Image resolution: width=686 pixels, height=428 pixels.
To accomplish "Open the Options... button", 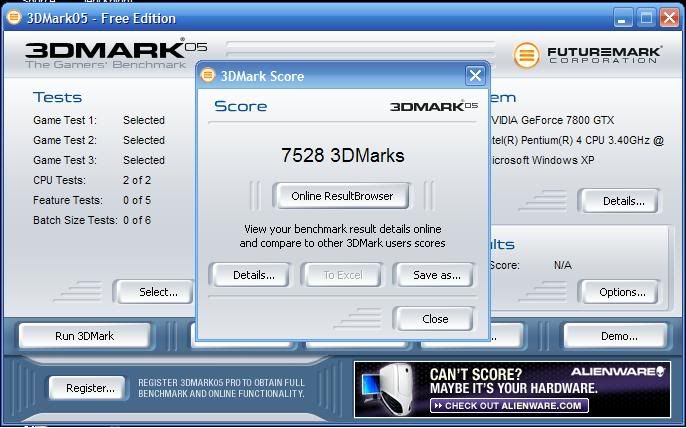I will click(619, 292).
